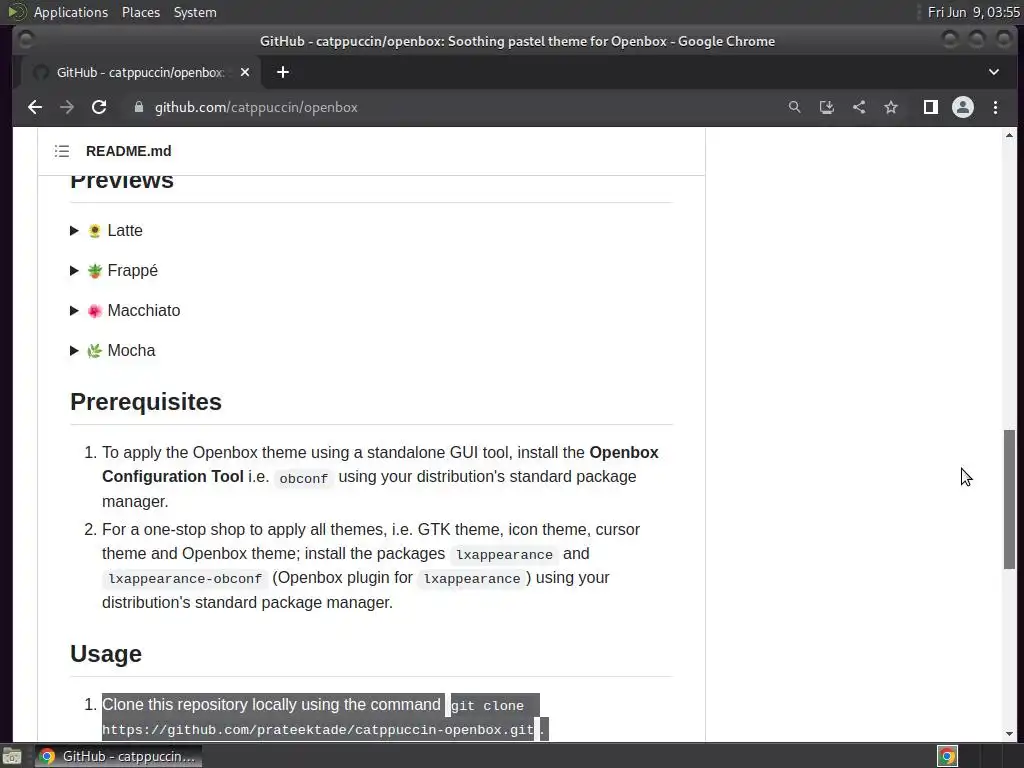Click the top-left panel menu logo icon
Viewport: 1024px width, 768px height.
tap(16, 12)
